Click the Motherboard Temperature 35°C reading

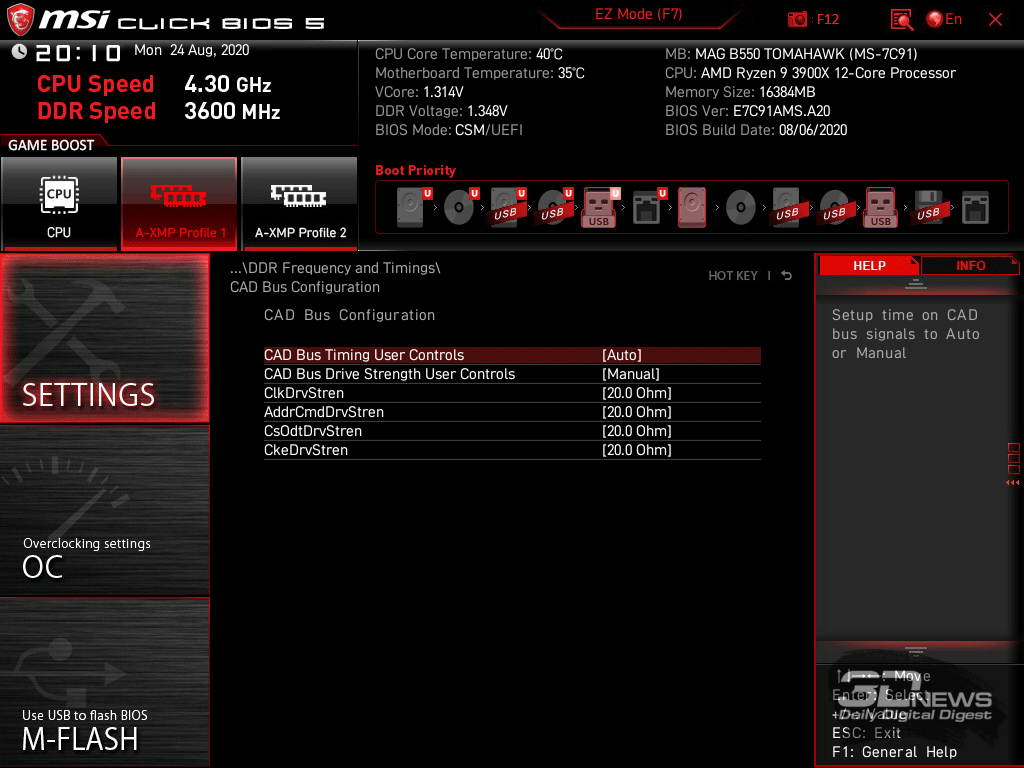click(479, 73)
